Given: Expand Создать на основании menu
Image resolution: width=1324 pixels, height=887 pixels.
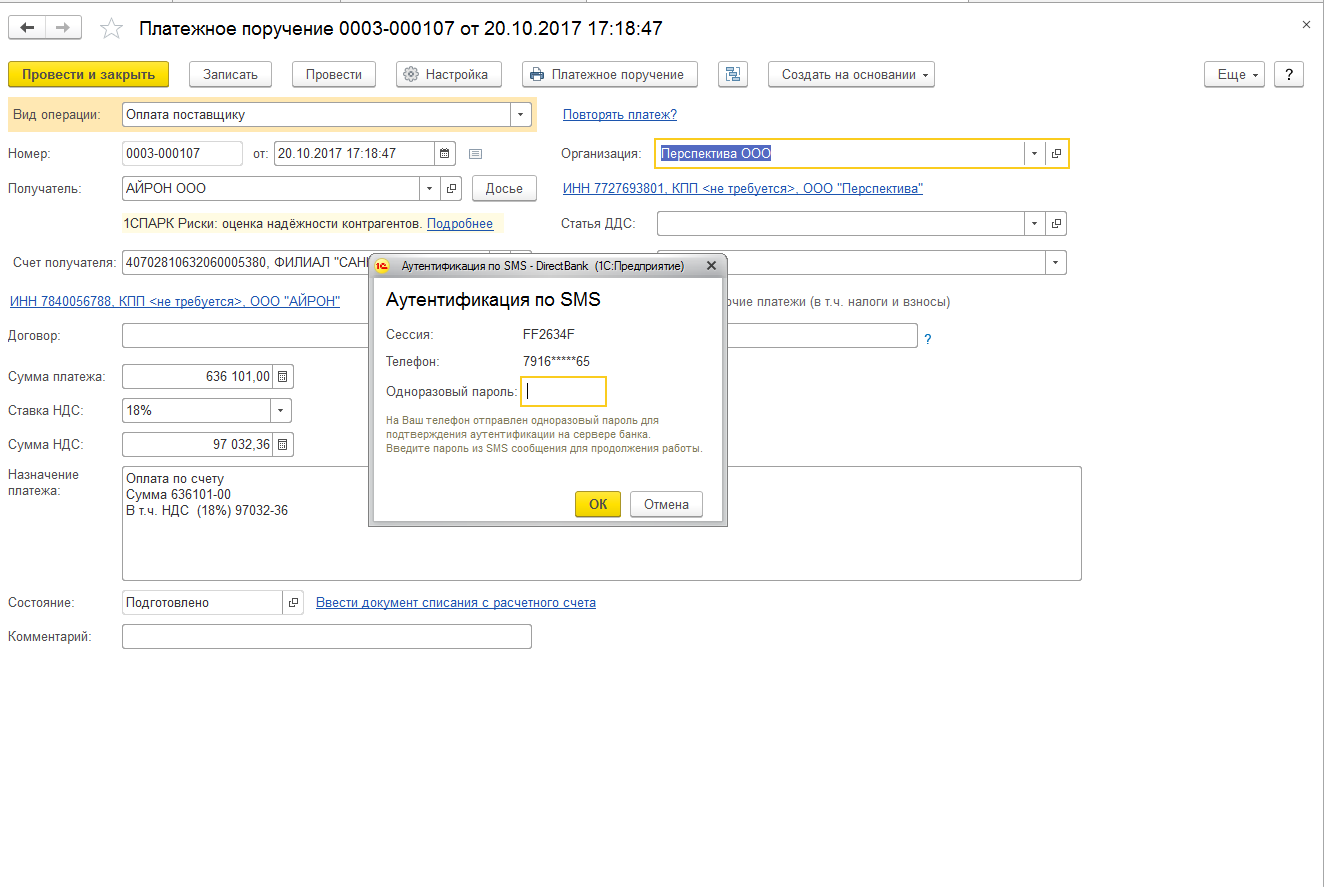Looking at the screenshot, I should point(851,74).
